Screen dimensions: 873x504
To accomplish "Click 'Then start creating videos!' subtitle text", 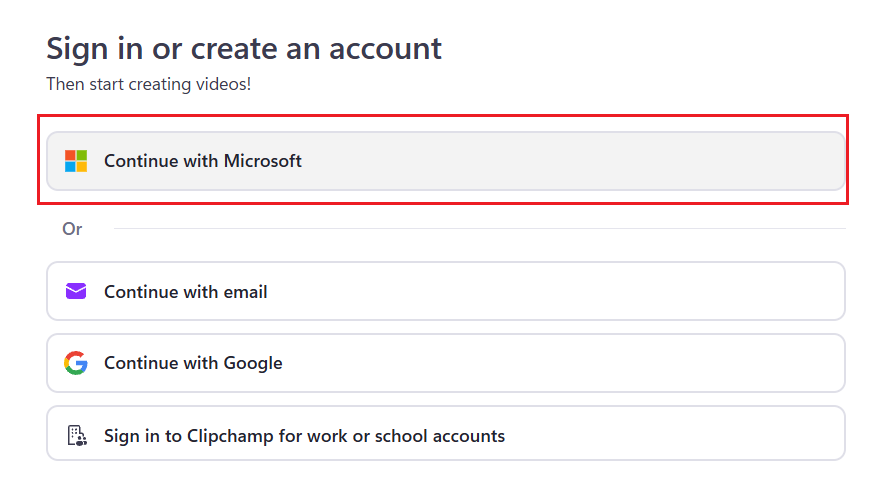I will point(149,84).
